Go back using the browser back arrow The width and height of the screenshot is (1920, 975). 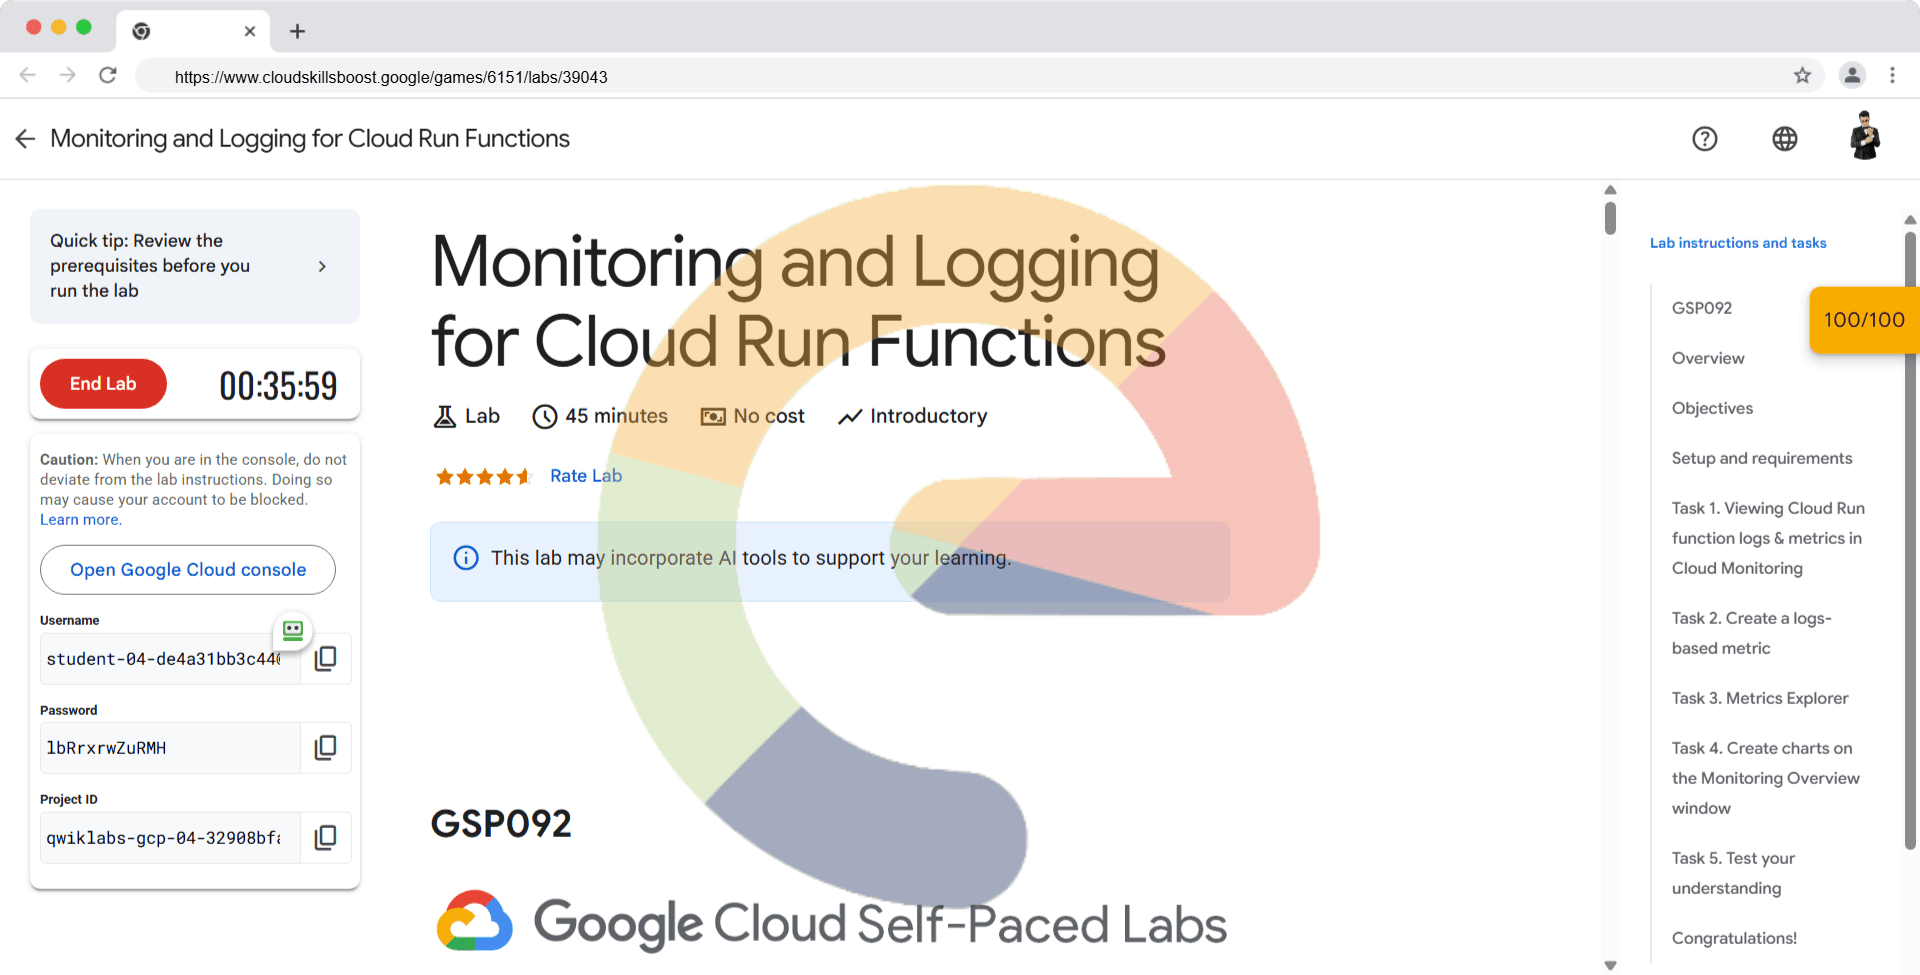[28, 75]
